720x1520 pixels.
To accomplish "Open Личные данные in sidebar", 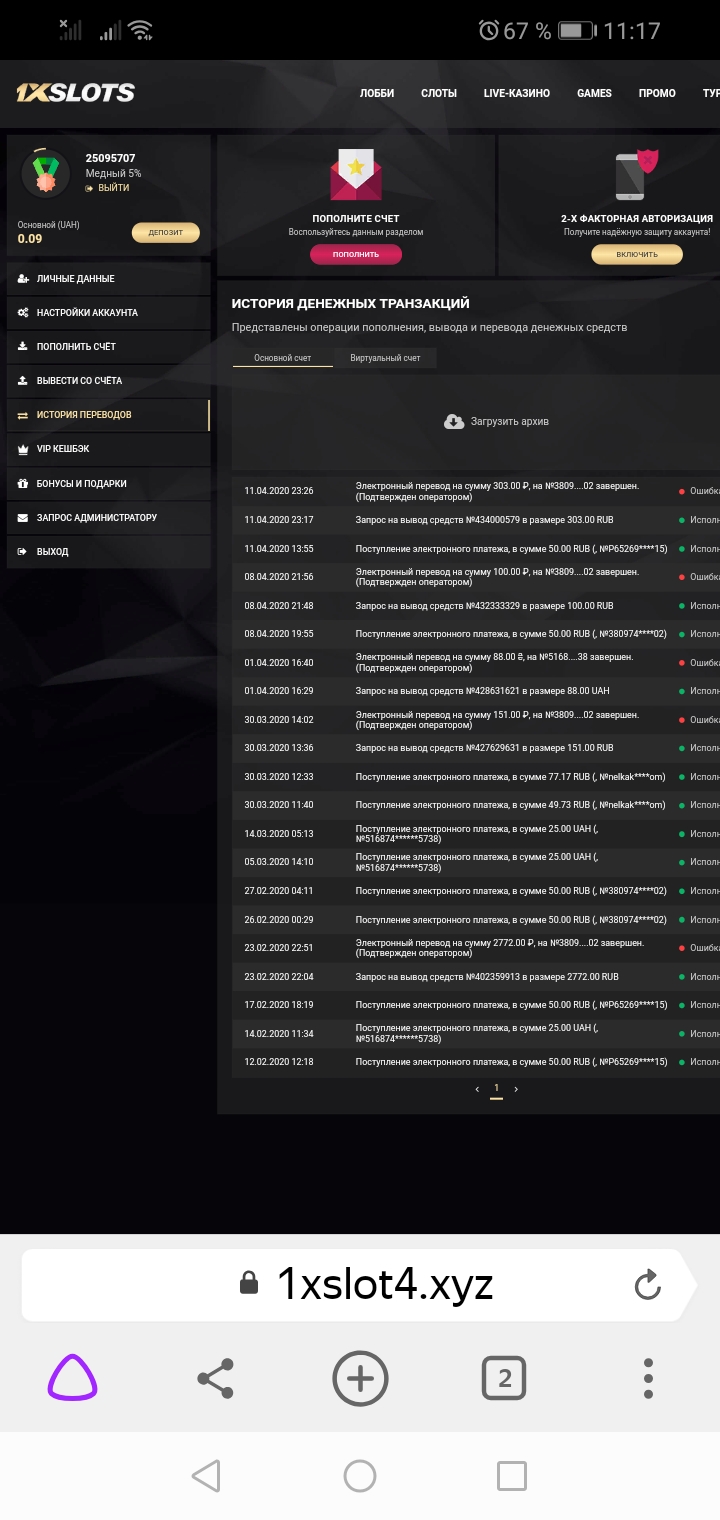I will coord(108,279).
